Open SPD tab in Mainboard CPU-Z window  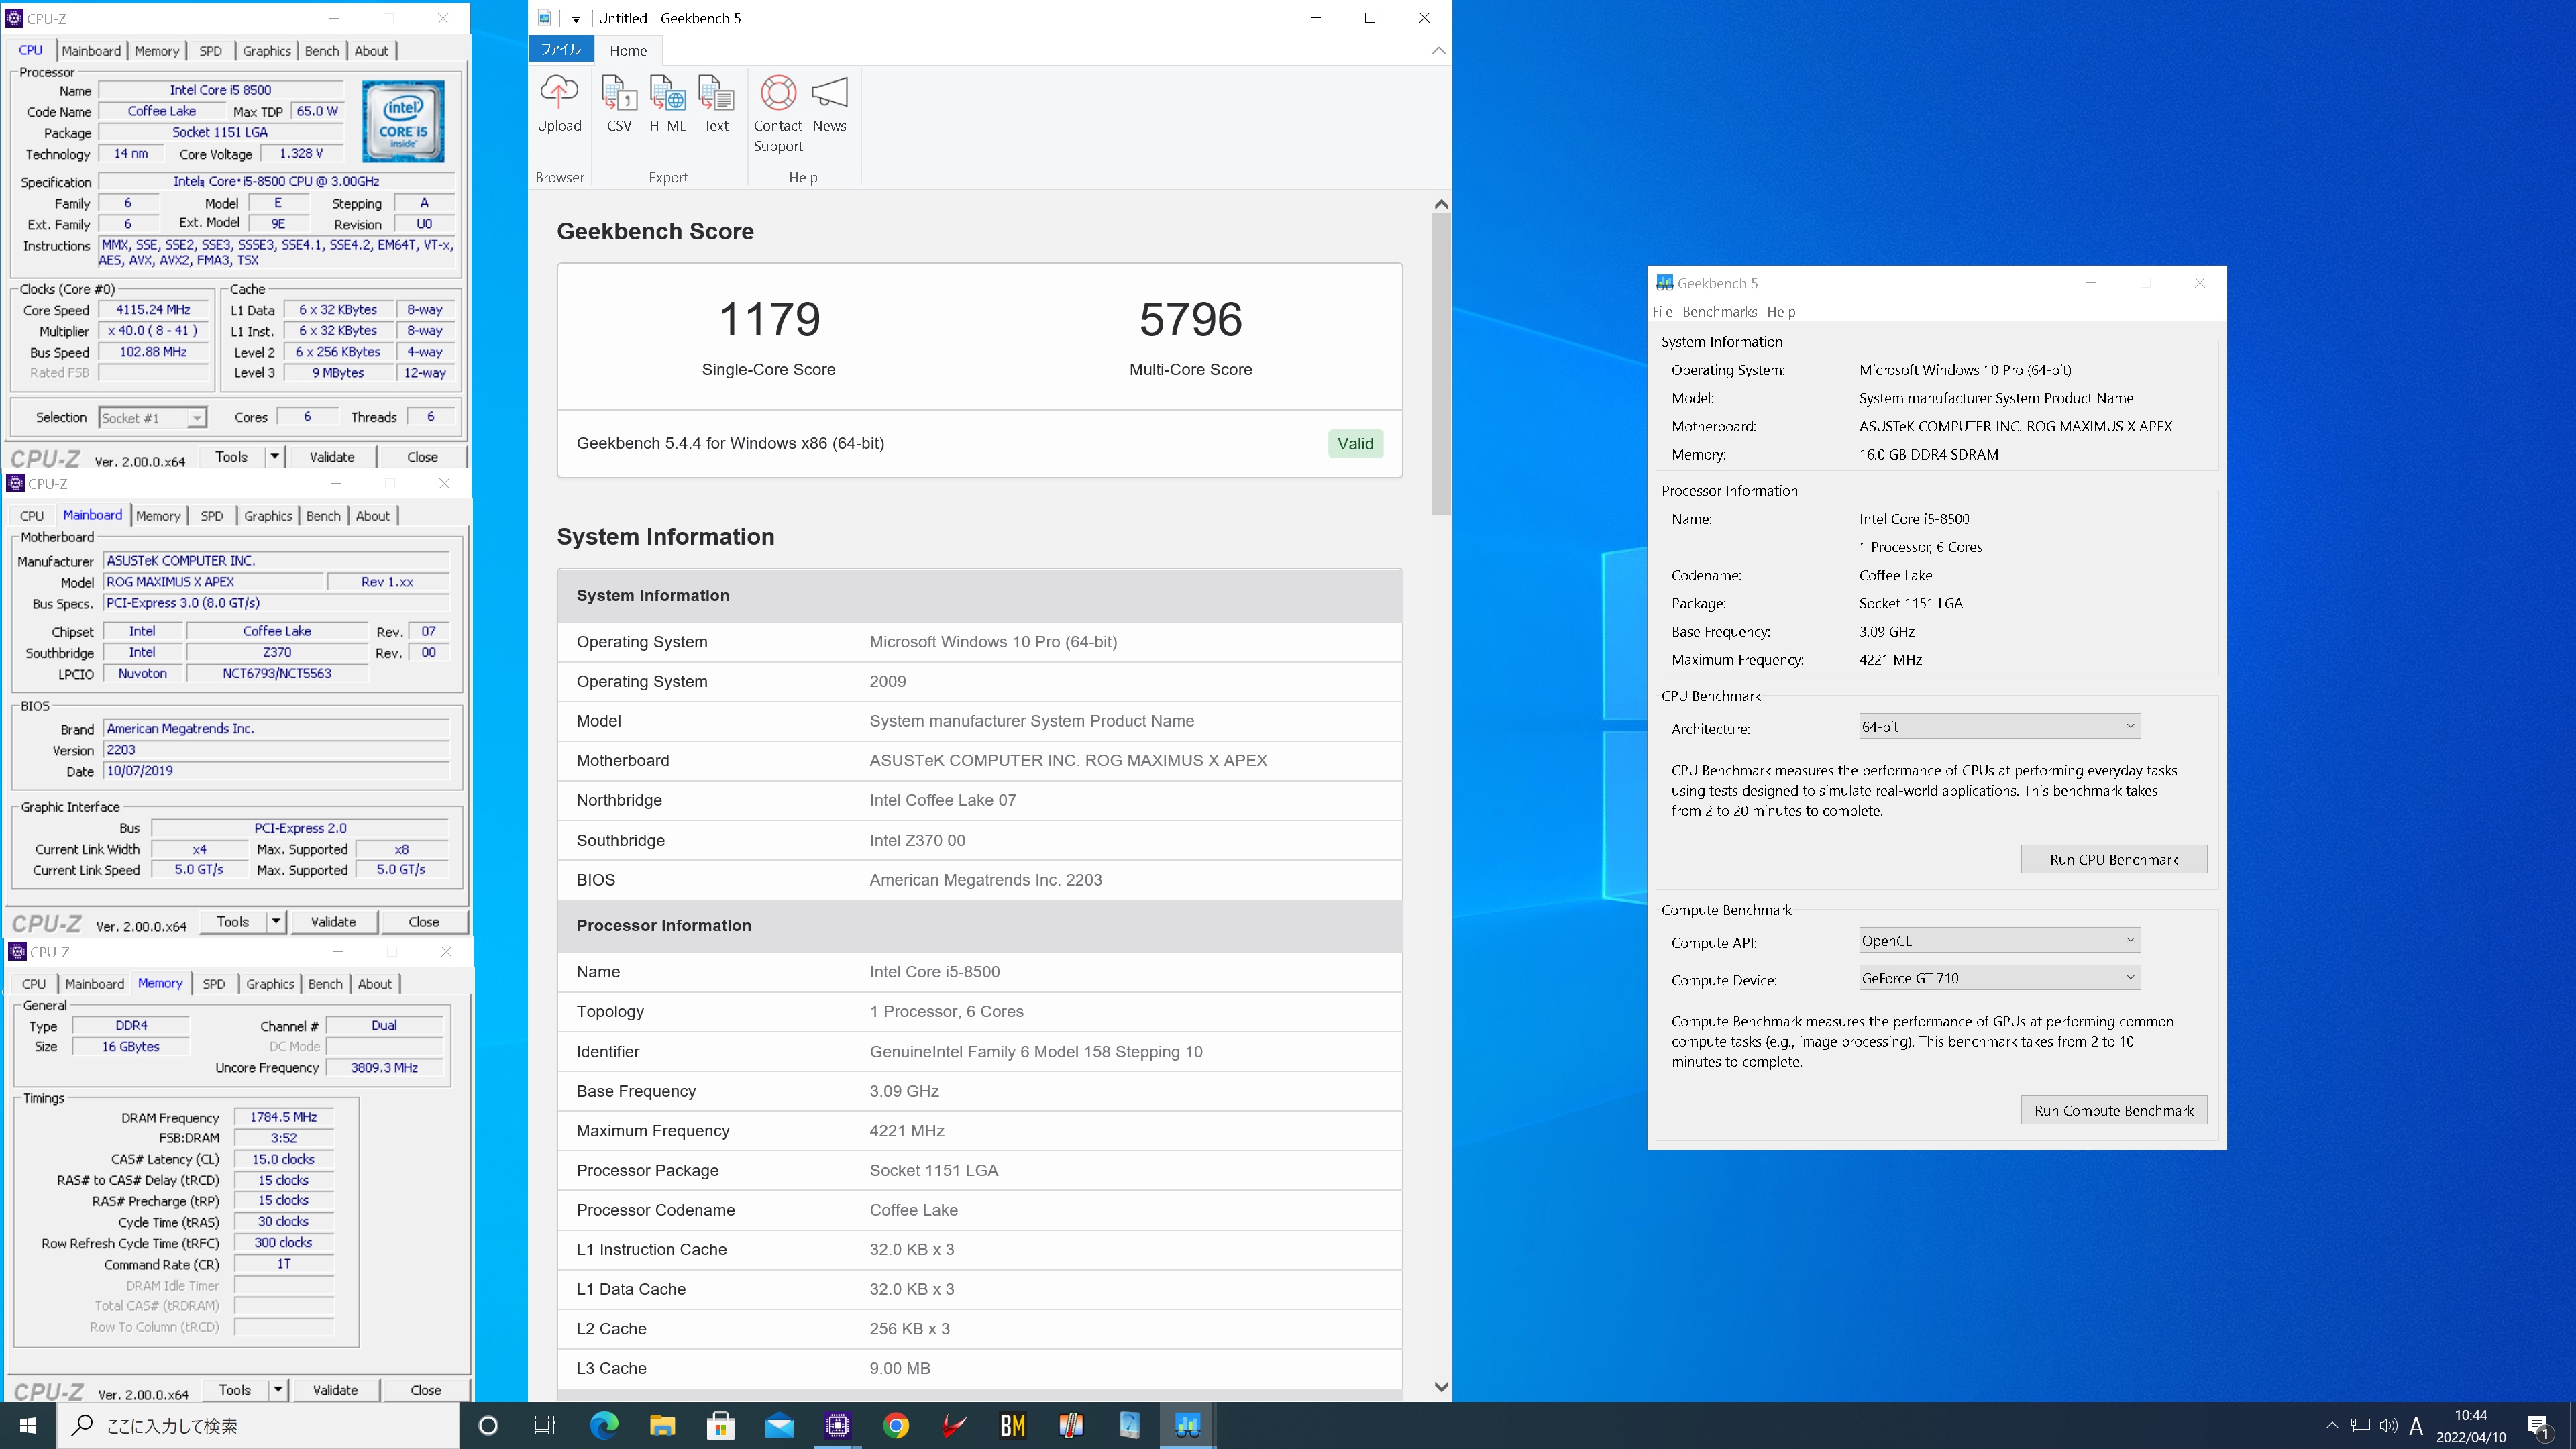211,516
